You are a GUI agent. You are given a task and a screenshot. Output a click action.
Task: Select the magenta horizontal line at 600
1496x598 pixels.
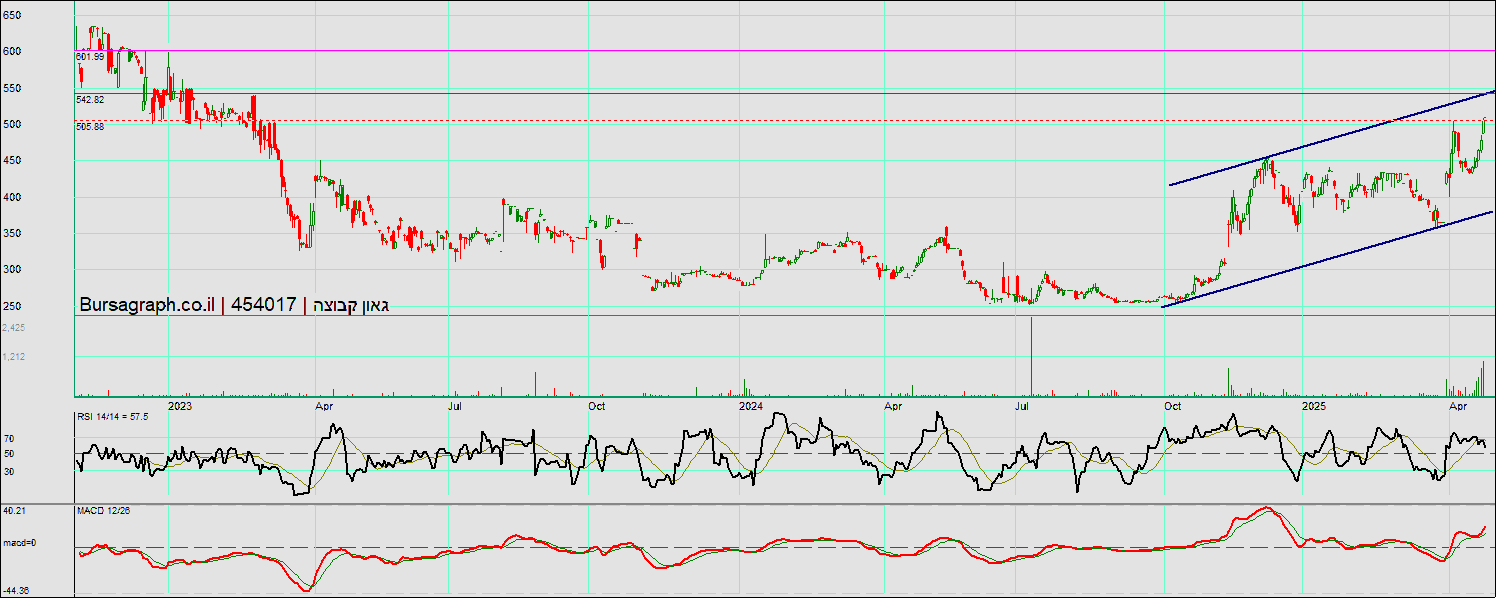coord(800,50)
